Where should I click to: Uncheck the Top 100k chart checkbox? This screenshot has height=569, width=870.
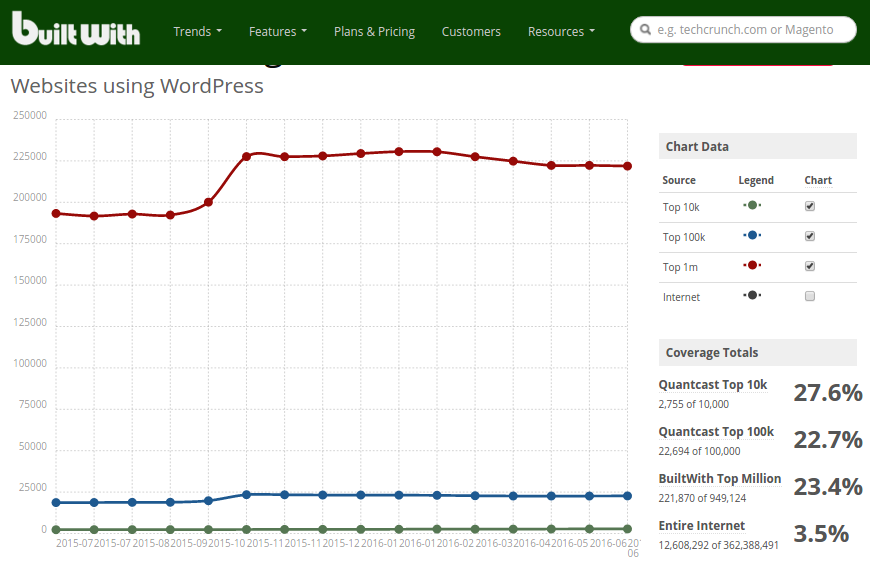click(x=810, y=236)
